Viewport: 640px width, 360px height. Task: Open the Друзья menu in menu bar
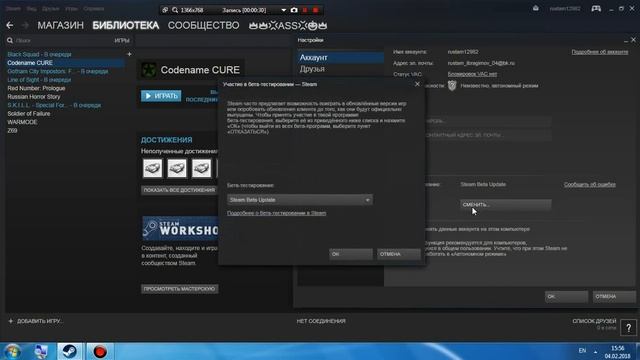pyautogui.click(x=51, y=9)
